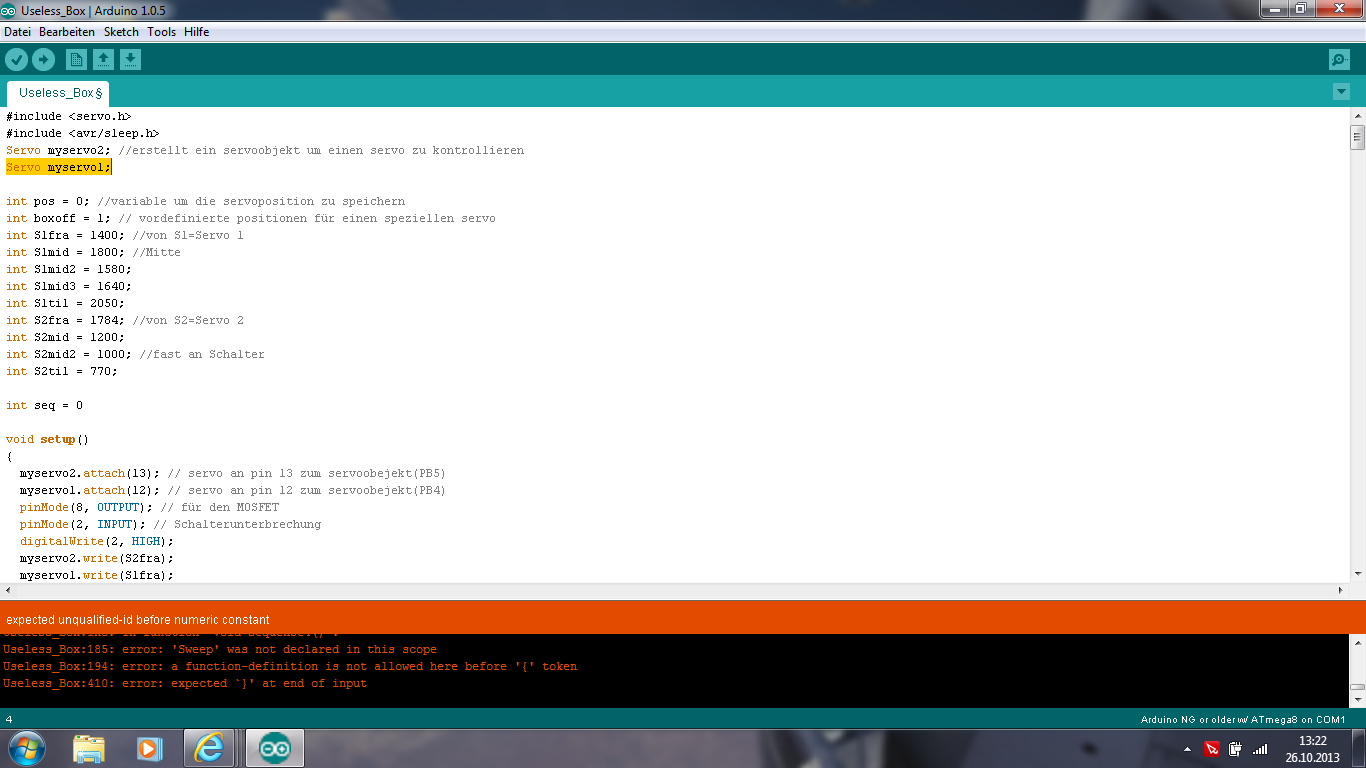Click the network signal tray icon
Screen dimensions: 1366x768
point(1260,749)
